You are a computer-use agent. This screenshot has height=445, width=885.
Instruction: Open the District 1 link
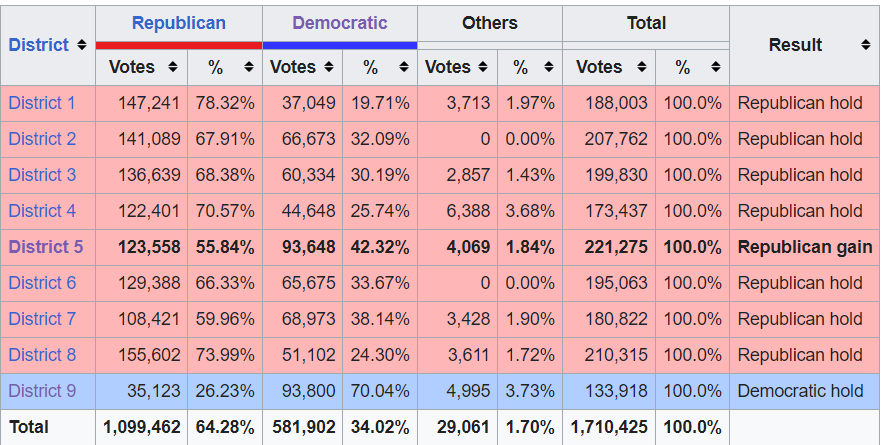click(42, 103)
